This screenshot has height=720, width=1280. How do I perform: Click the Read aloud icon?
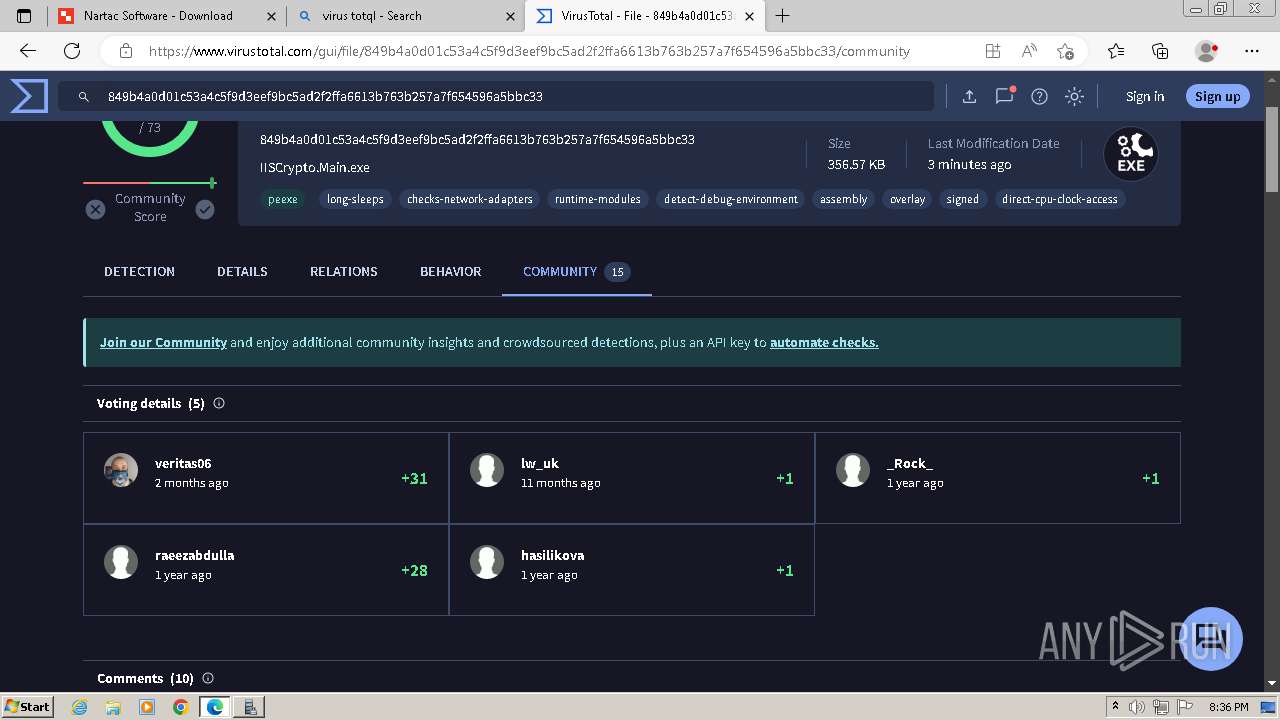tap(1029, 51)
